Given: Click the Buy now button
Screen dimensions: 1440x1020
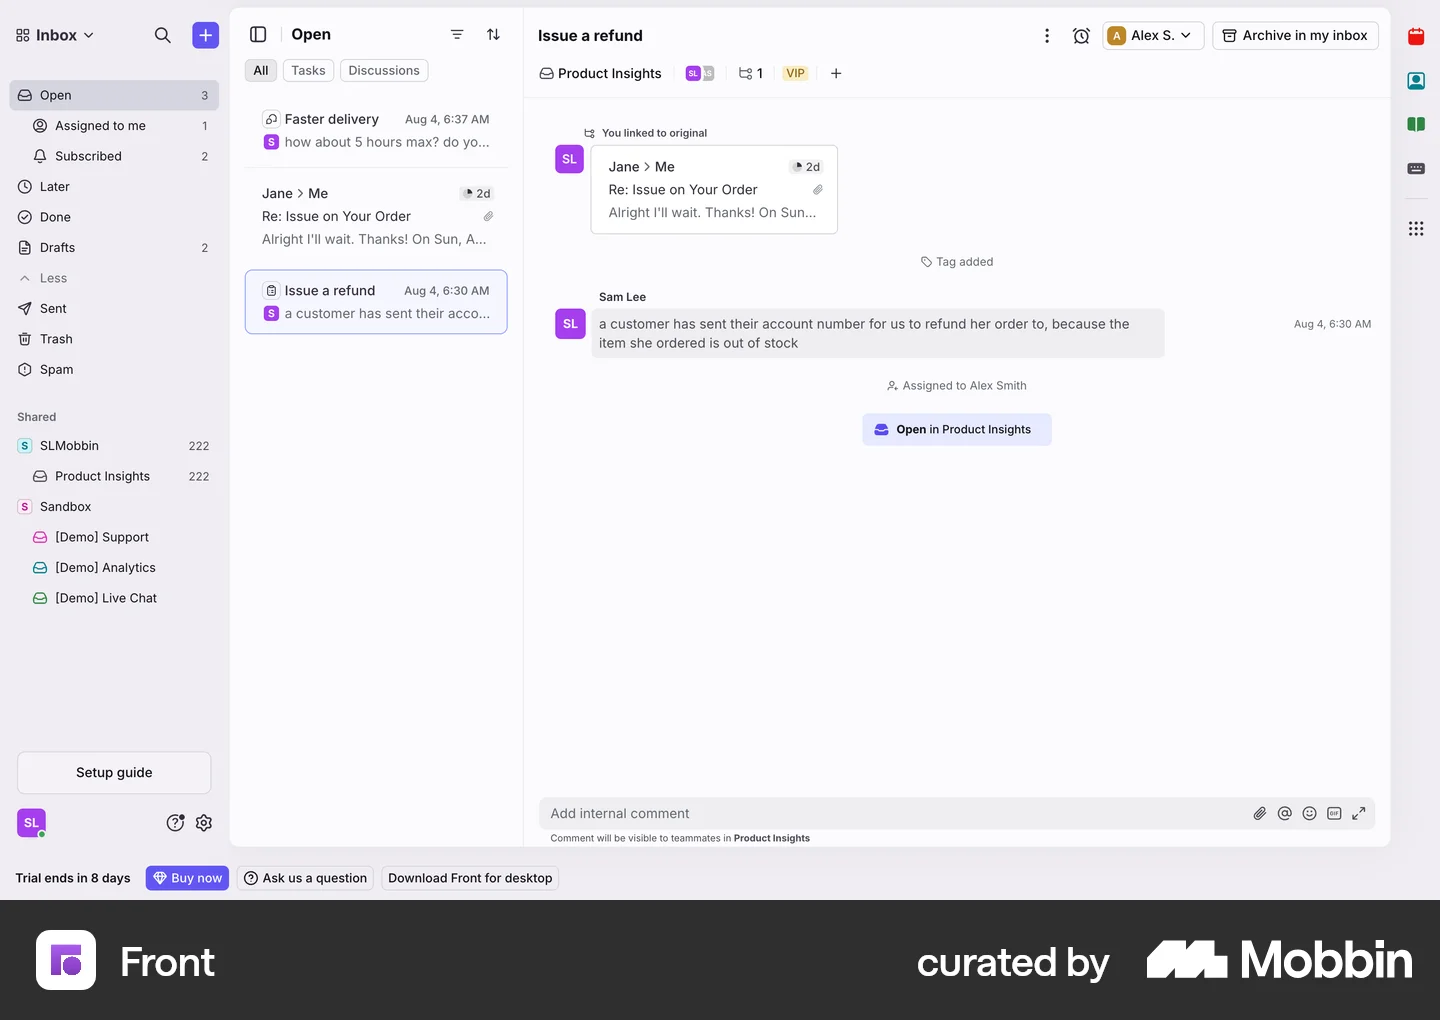Looking at the screenshot, I should coord(187,878).
